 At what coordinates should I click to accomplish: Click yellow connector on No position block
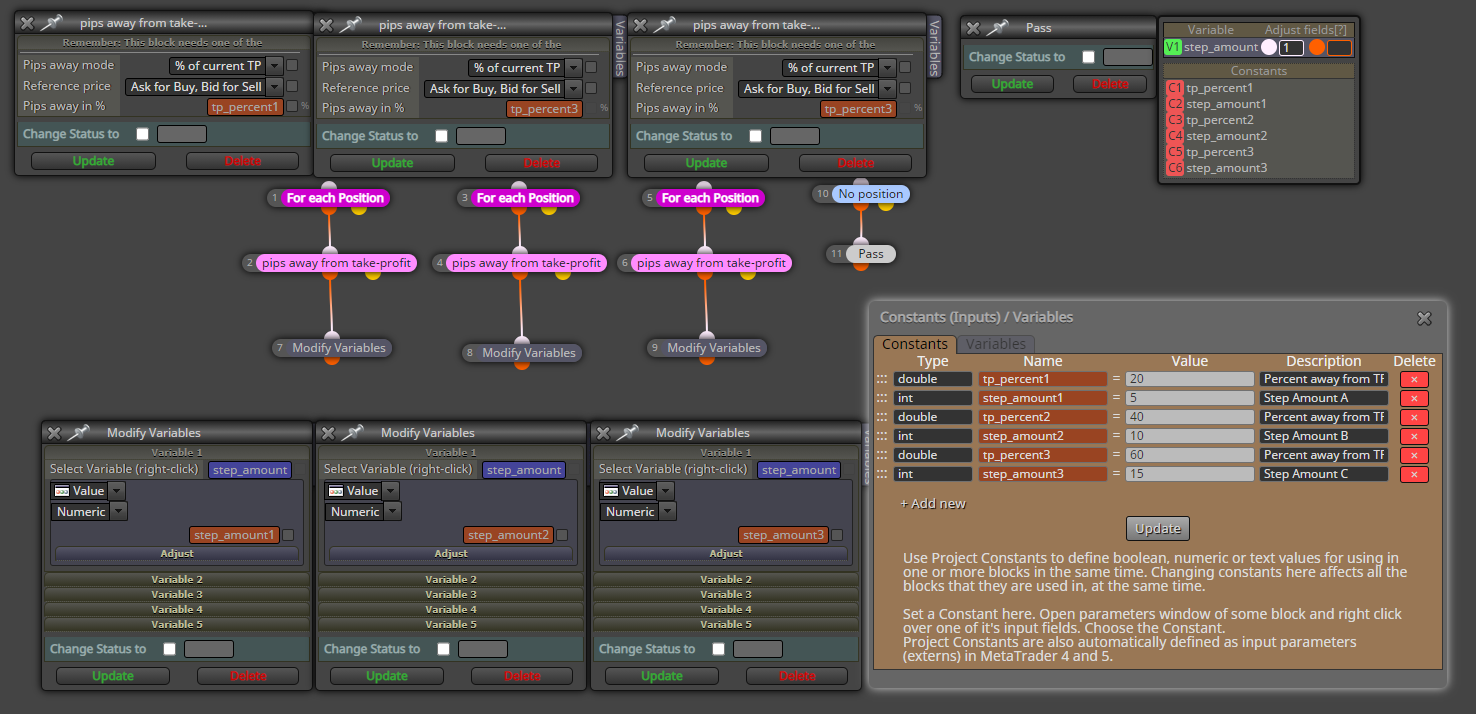pyautogui.click(x=885, y=205)
